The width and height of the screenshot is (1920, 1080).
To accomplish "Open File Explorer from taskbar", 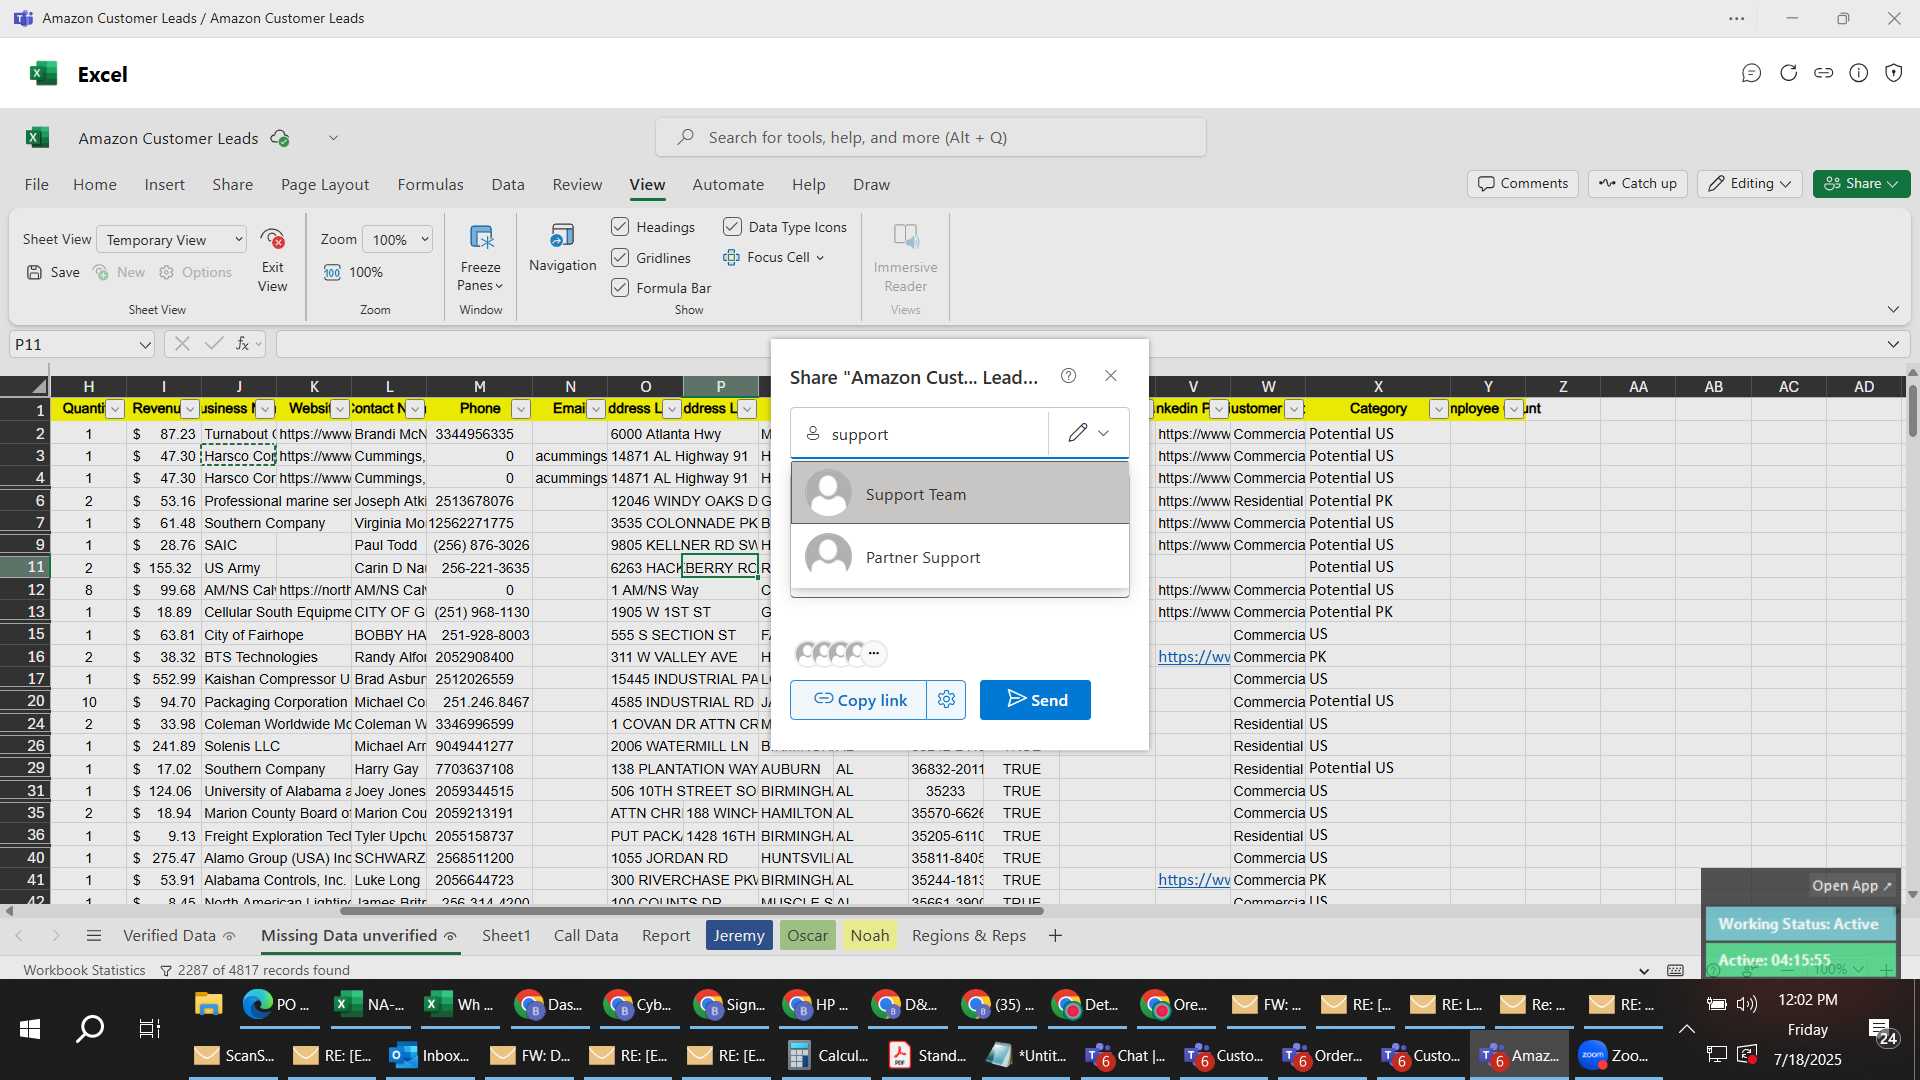I will point(208,1004).
